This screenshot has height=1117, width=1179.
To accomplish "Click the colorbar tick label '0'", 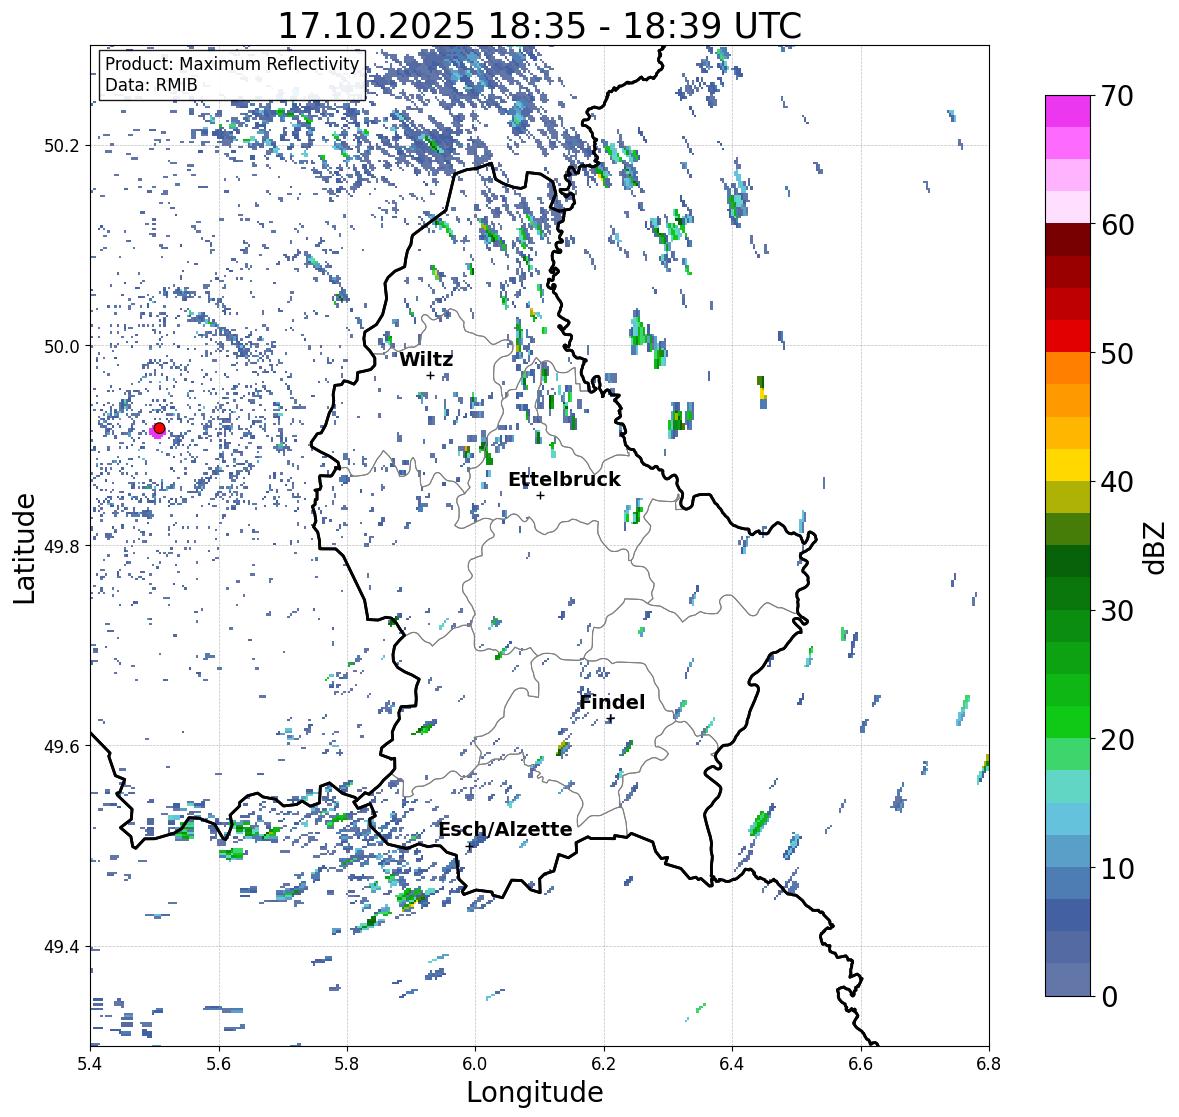I will [1109, 997].
